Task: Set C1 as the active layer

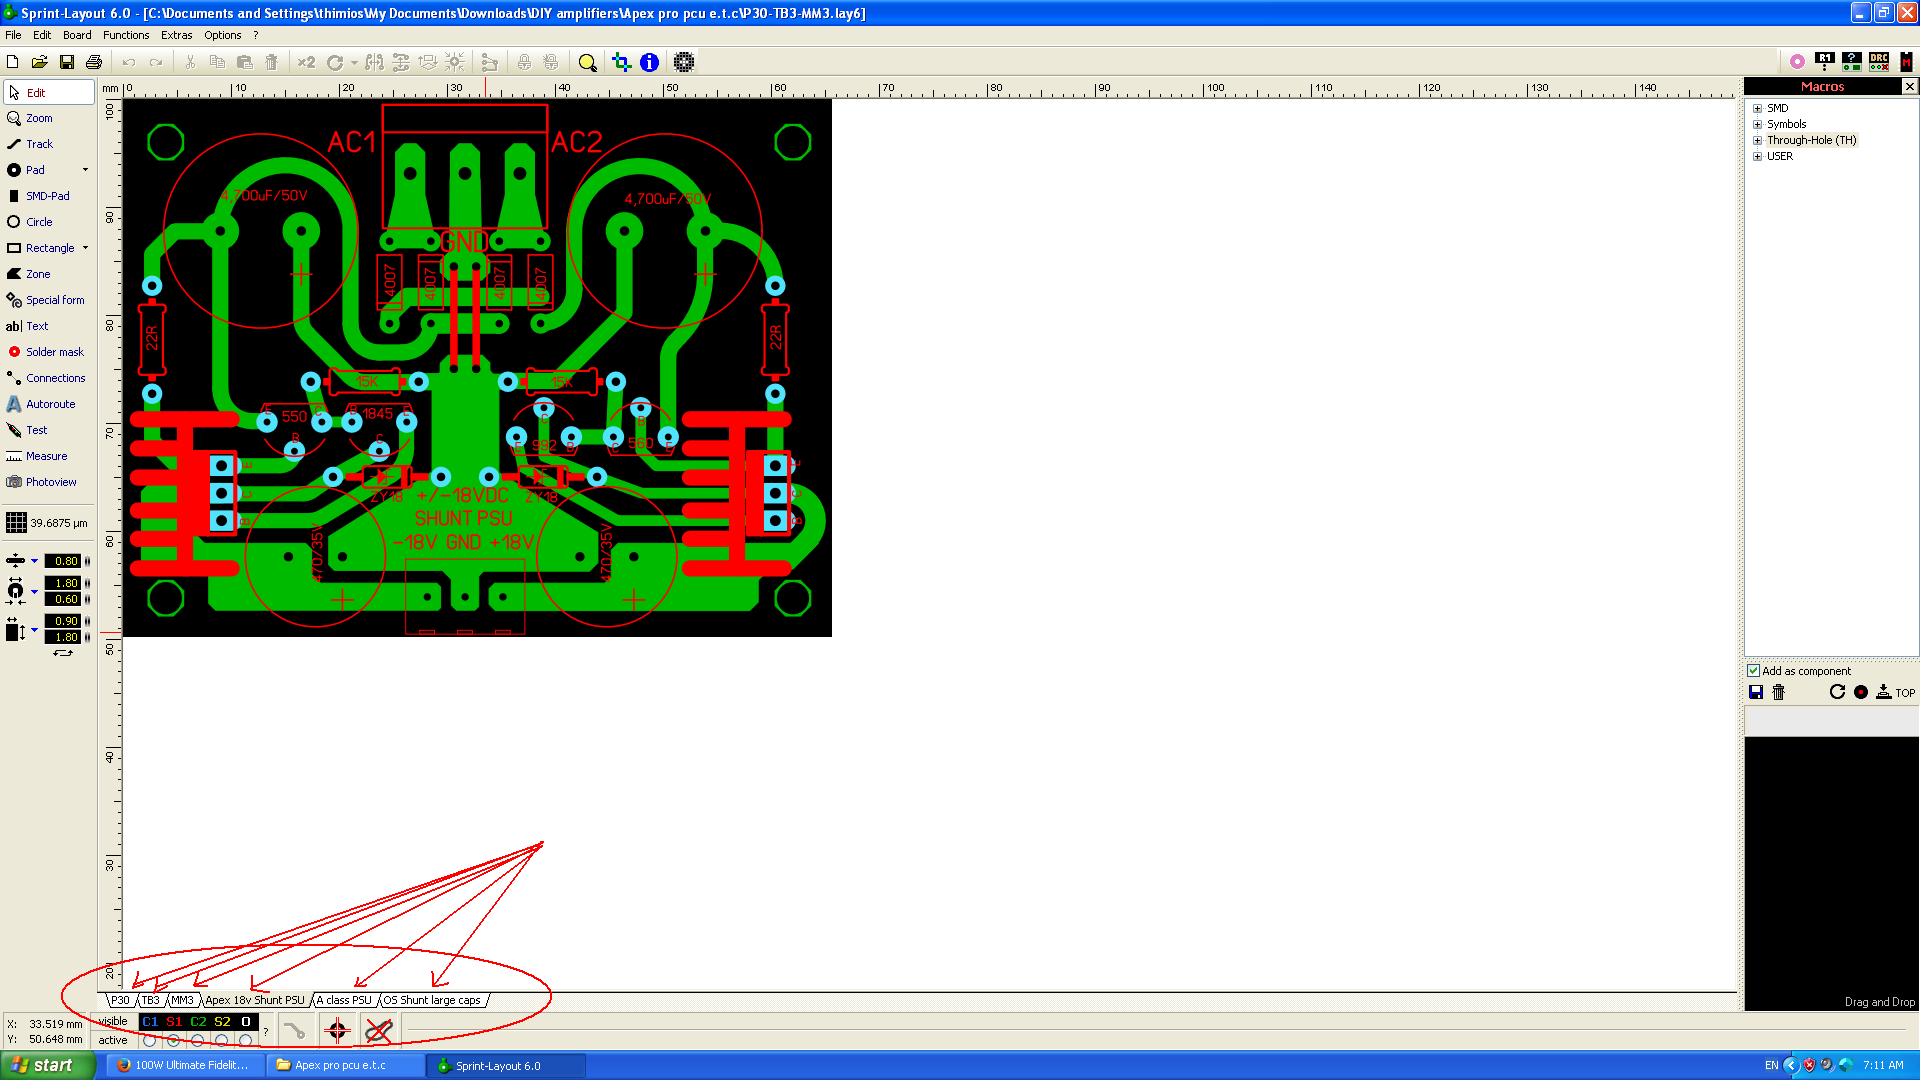Action: (150, 1040)
